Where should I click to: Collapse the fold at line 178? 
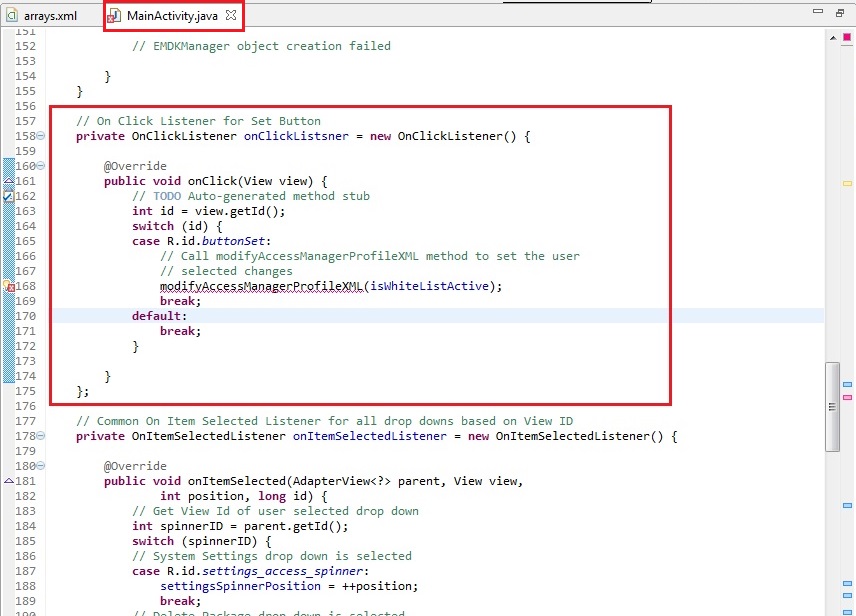click(x=40, y=436)
